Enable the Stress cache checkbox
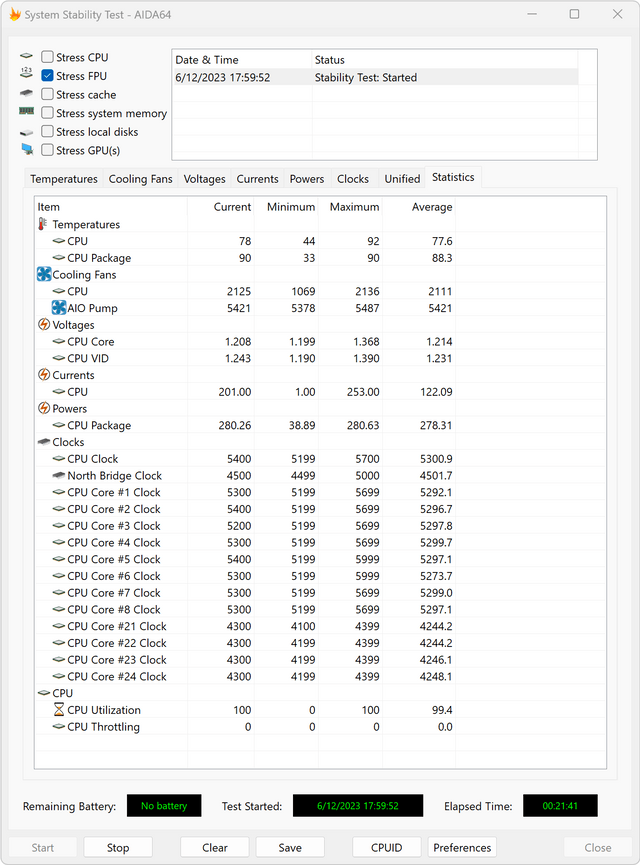The height and width of the screenshot is (865, 640). [x=47, y=94]
